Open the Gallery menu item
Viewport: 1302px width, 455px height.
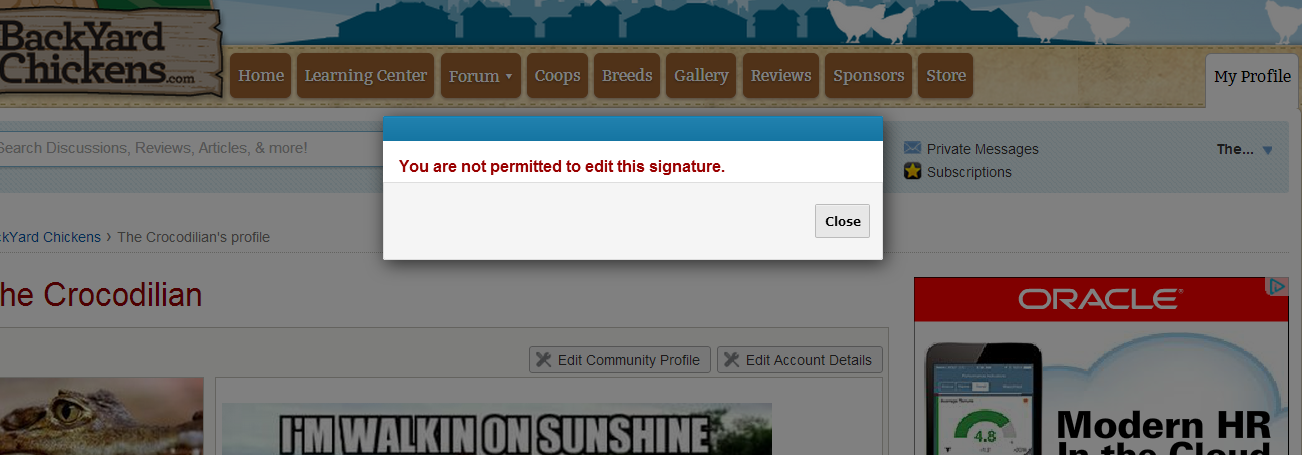click(x=701, y=76)
